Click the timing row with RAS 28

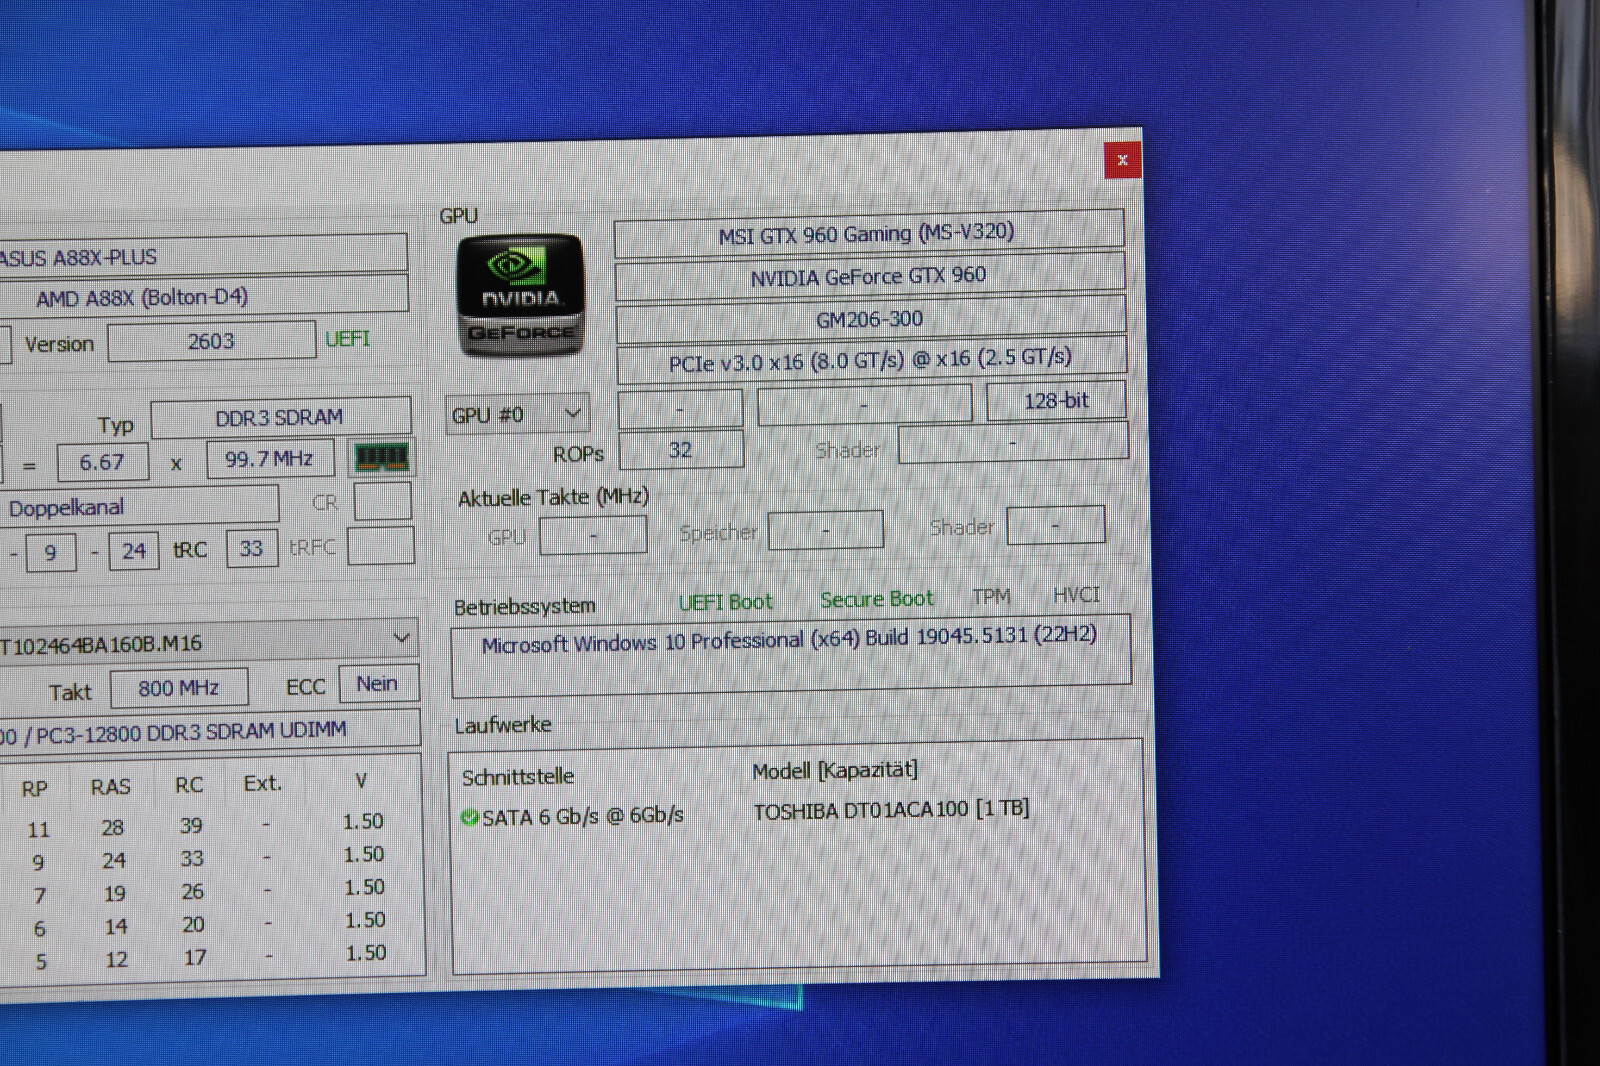point(207,825)
